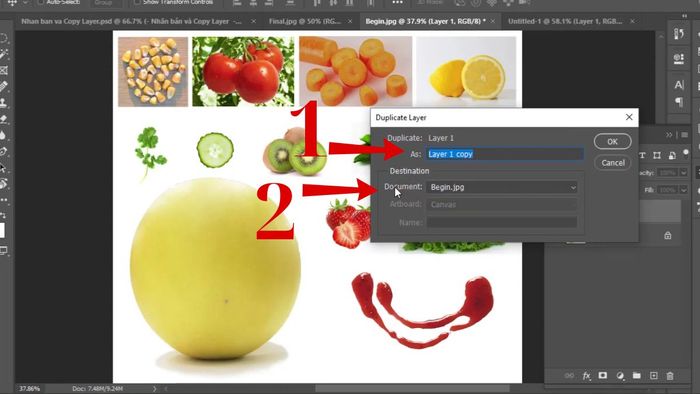This screenshot has height=394, width=700.
Task: Filter layers by smart objects
Action: pyautogui.click(x=672, y=155)
